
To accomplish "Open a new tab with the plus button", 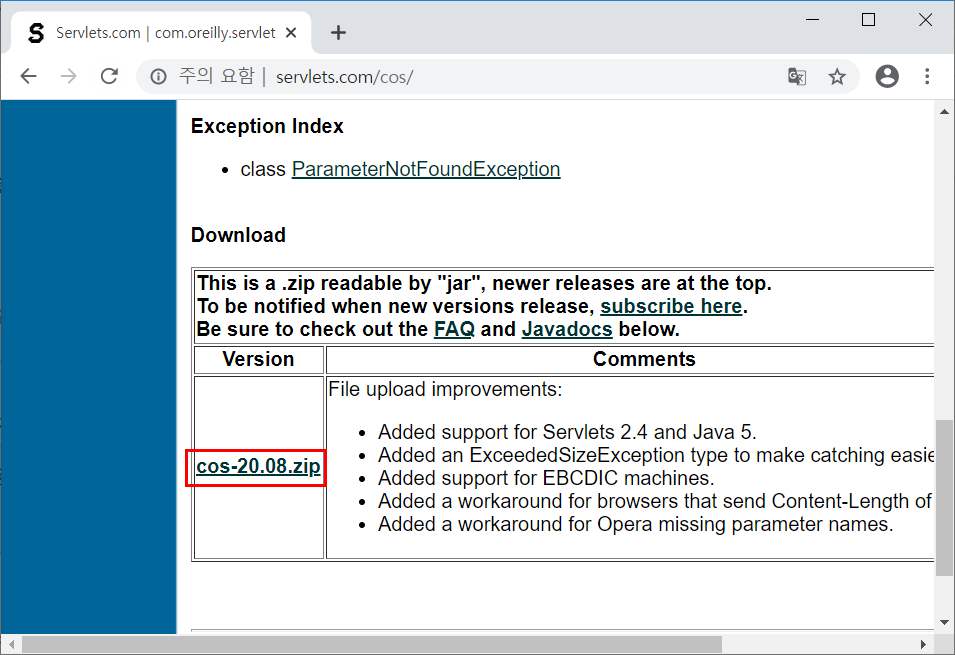I will point(338,32).
